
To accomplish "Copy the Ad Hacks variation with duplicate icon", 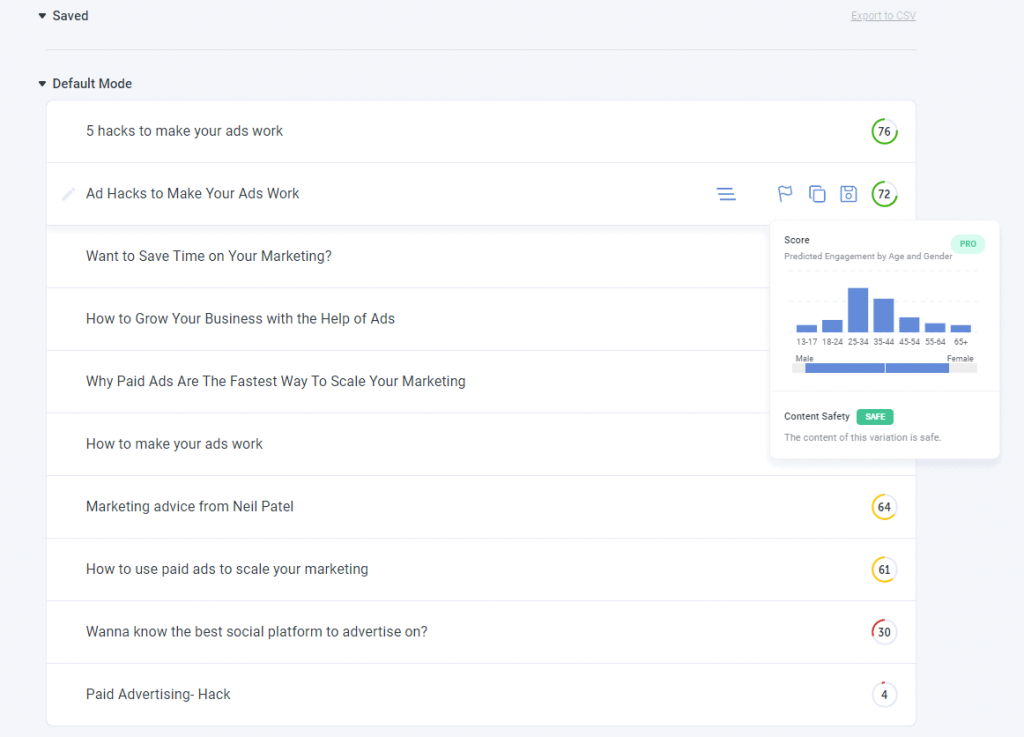I will coord(817,194).
